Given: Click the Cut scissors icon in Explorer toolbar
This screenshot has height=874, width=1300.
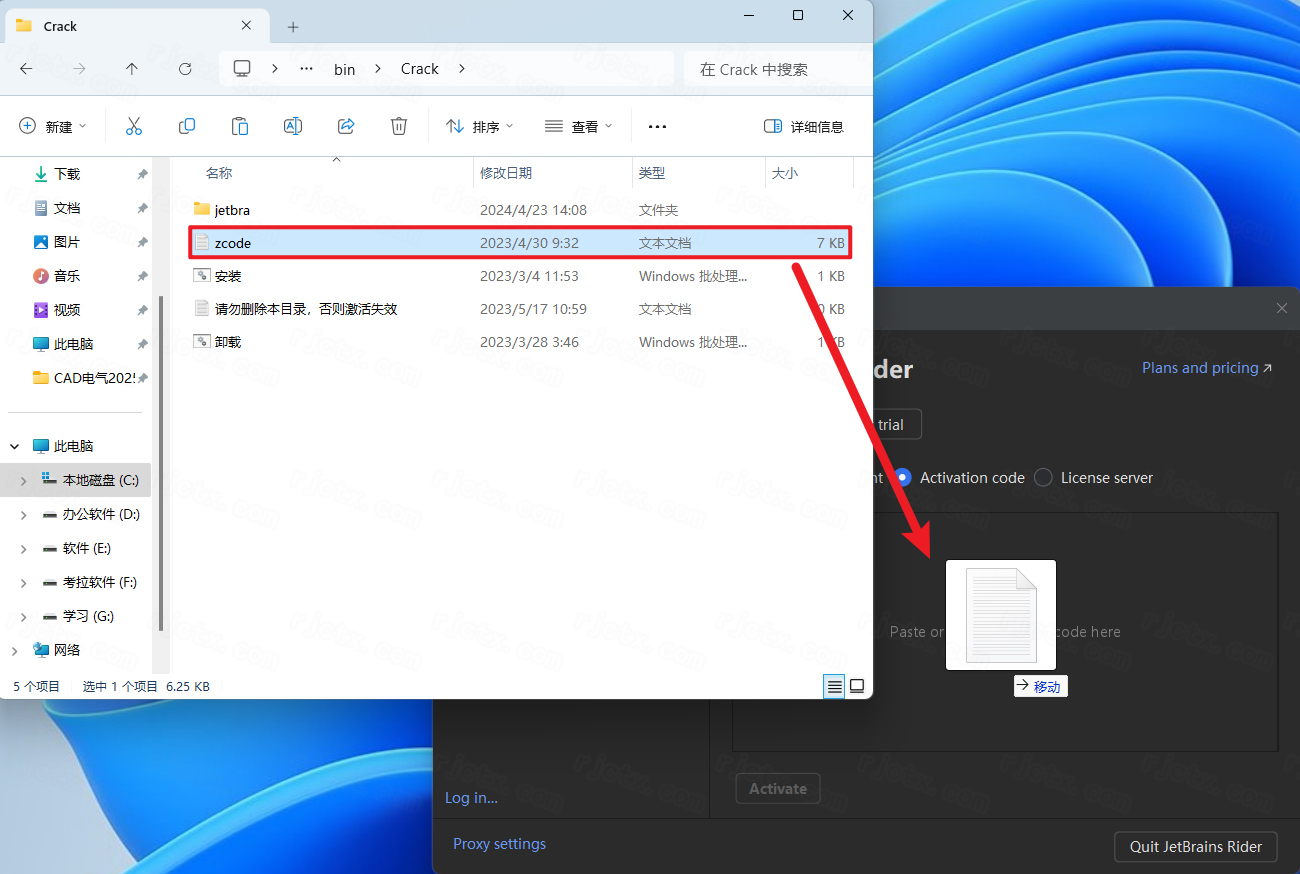Looking at the screenshot, I should [134, 126].
